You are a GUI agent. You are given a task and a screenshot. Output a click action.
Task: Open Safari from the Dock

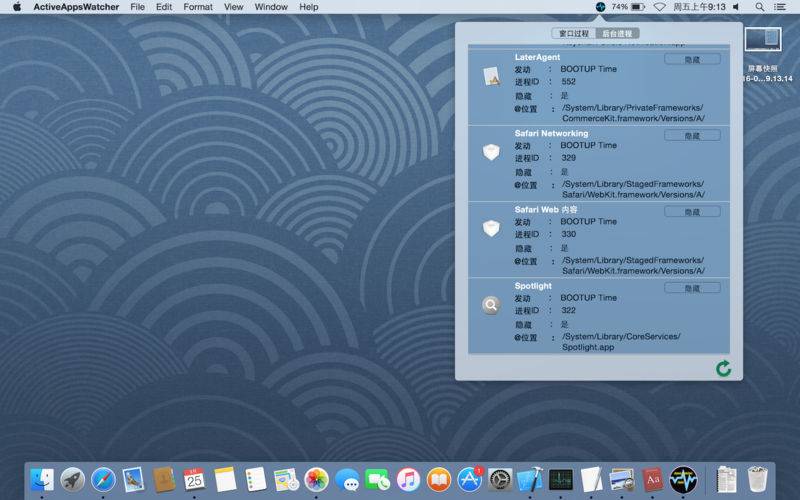[102, 480]
